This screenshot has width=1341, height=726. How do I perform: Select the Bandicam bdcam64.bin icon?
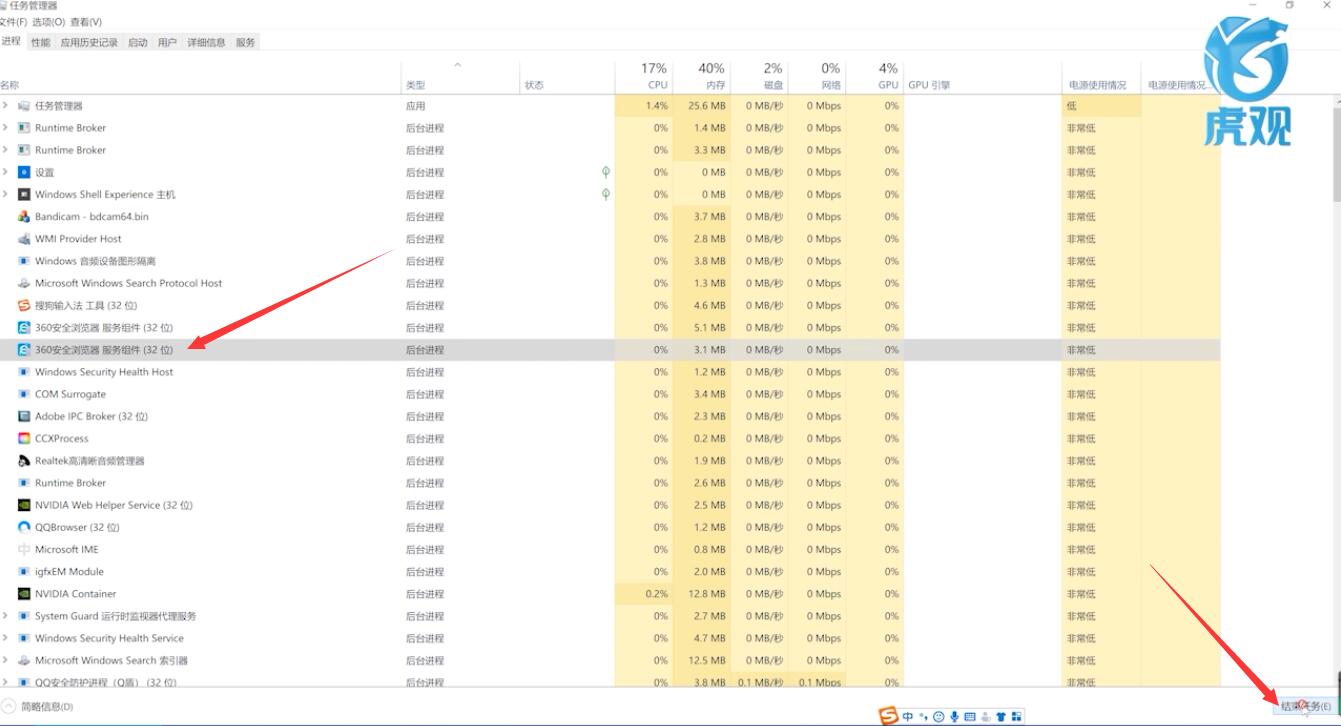tap(24, 216)
